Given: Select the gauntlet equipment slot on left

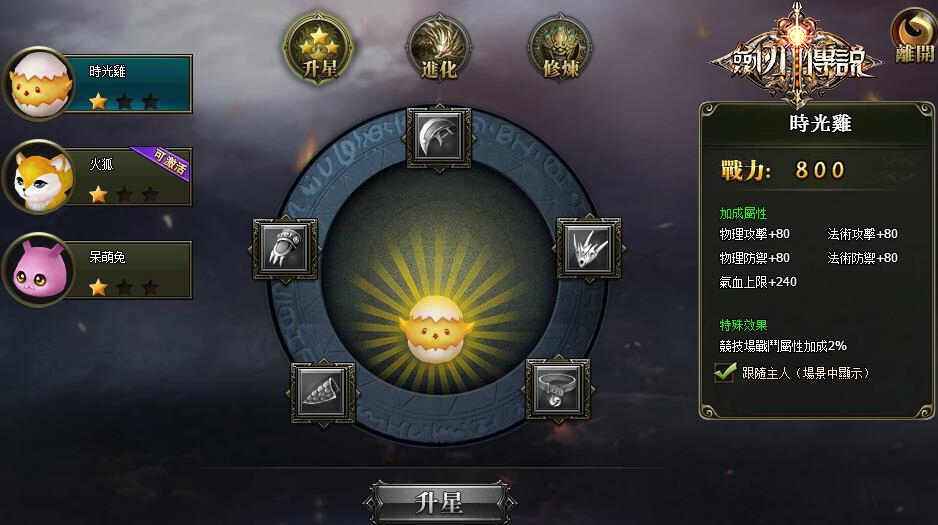Looking at the screenshot, I should click(x=285, y=249).
